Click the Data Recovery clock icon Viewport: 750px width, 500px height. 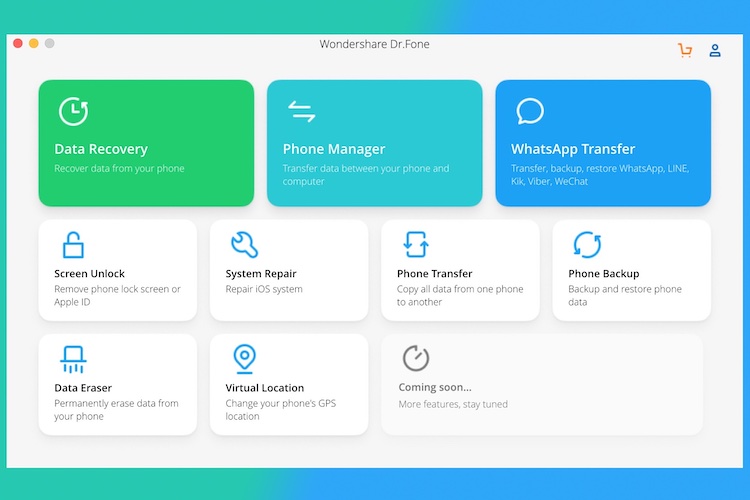pyautogui.click(x=73, y=111)
